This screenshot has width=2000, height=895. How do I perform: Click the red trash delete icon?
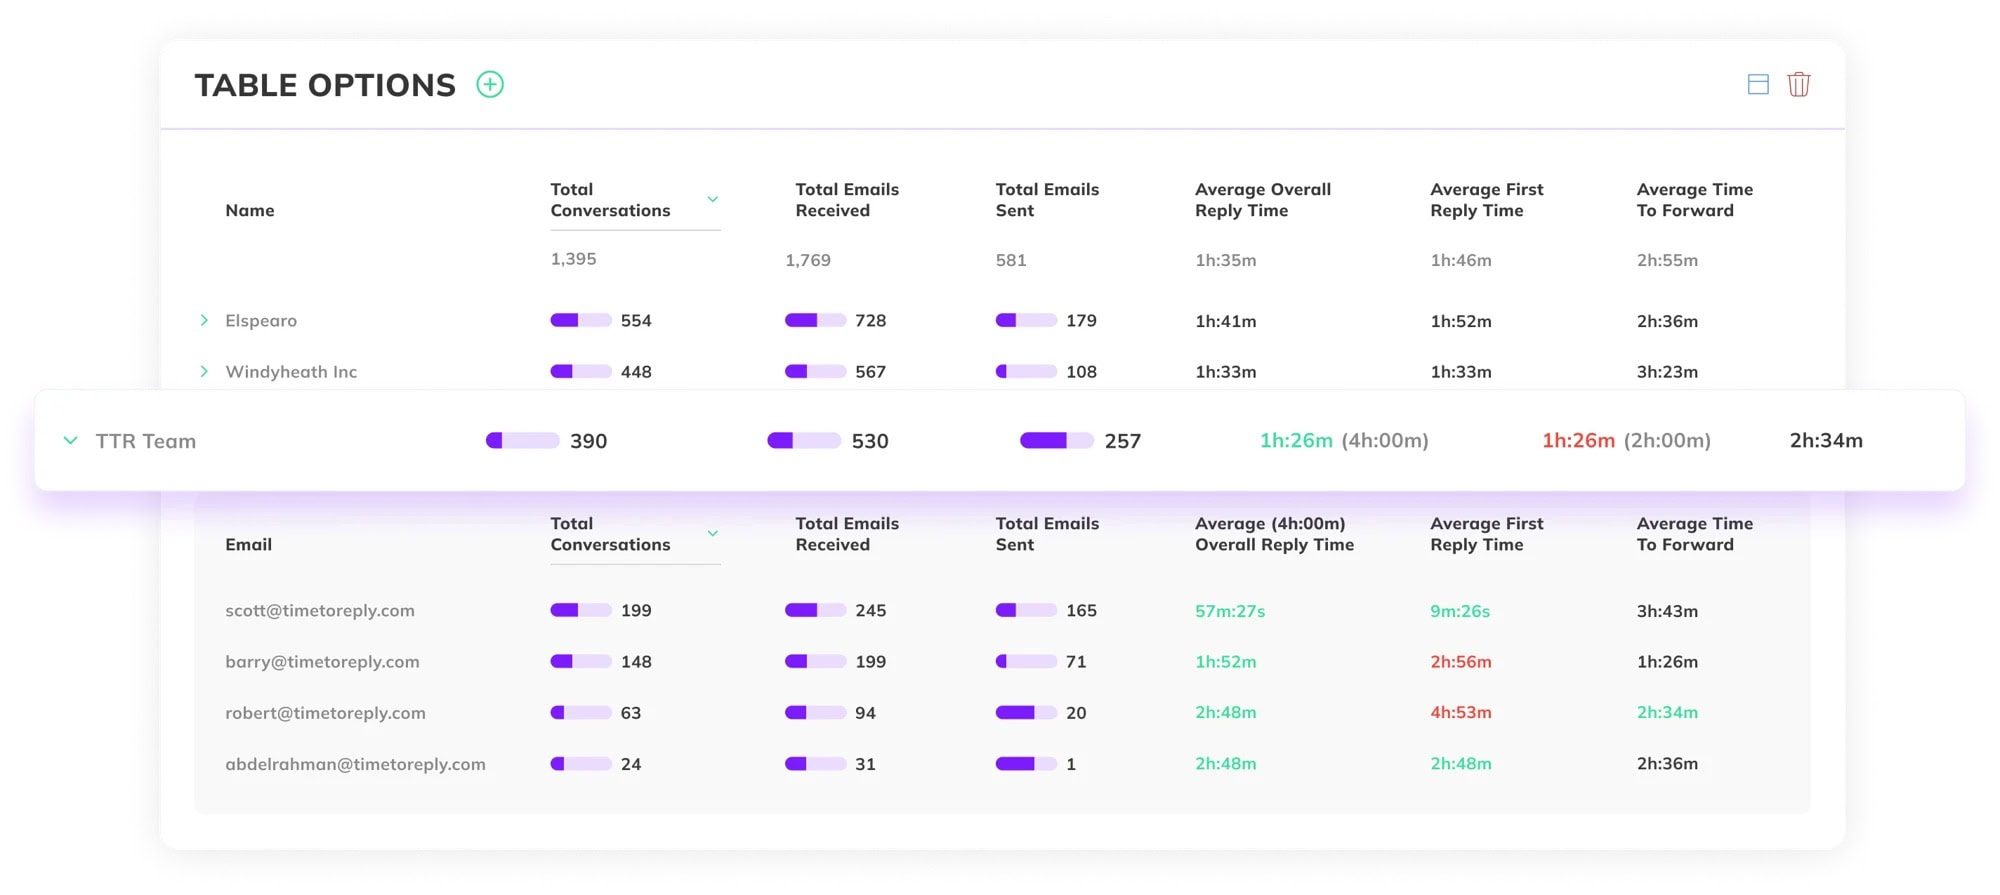[x=1799, y=85]
